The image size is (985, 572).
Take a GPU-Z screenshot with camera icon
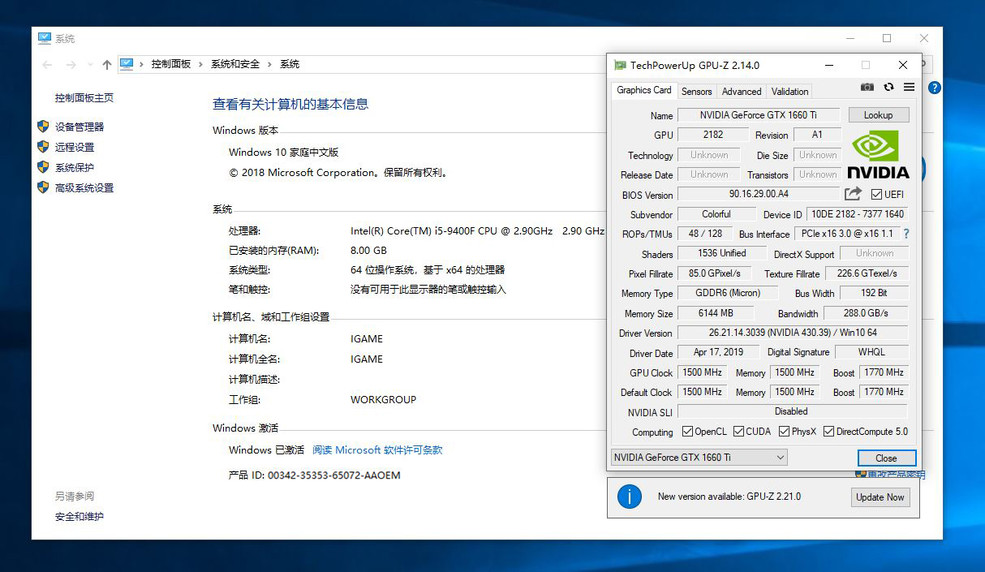(867, 87)
